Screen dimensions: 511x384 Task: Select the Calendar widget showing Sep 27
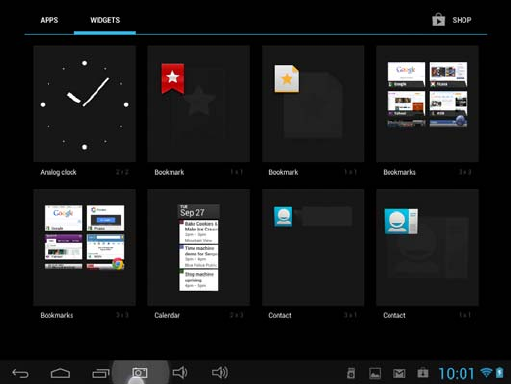coord(199,247)
